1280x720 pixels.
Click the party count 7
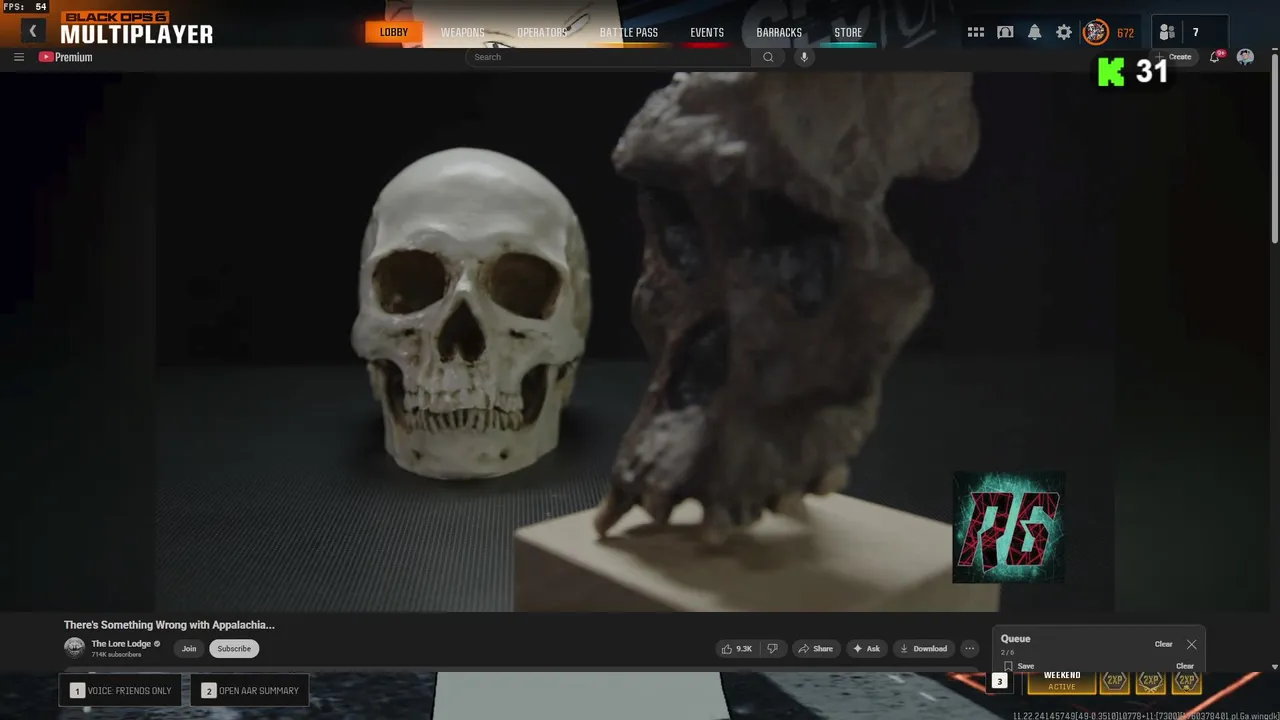pos(1195,33)
